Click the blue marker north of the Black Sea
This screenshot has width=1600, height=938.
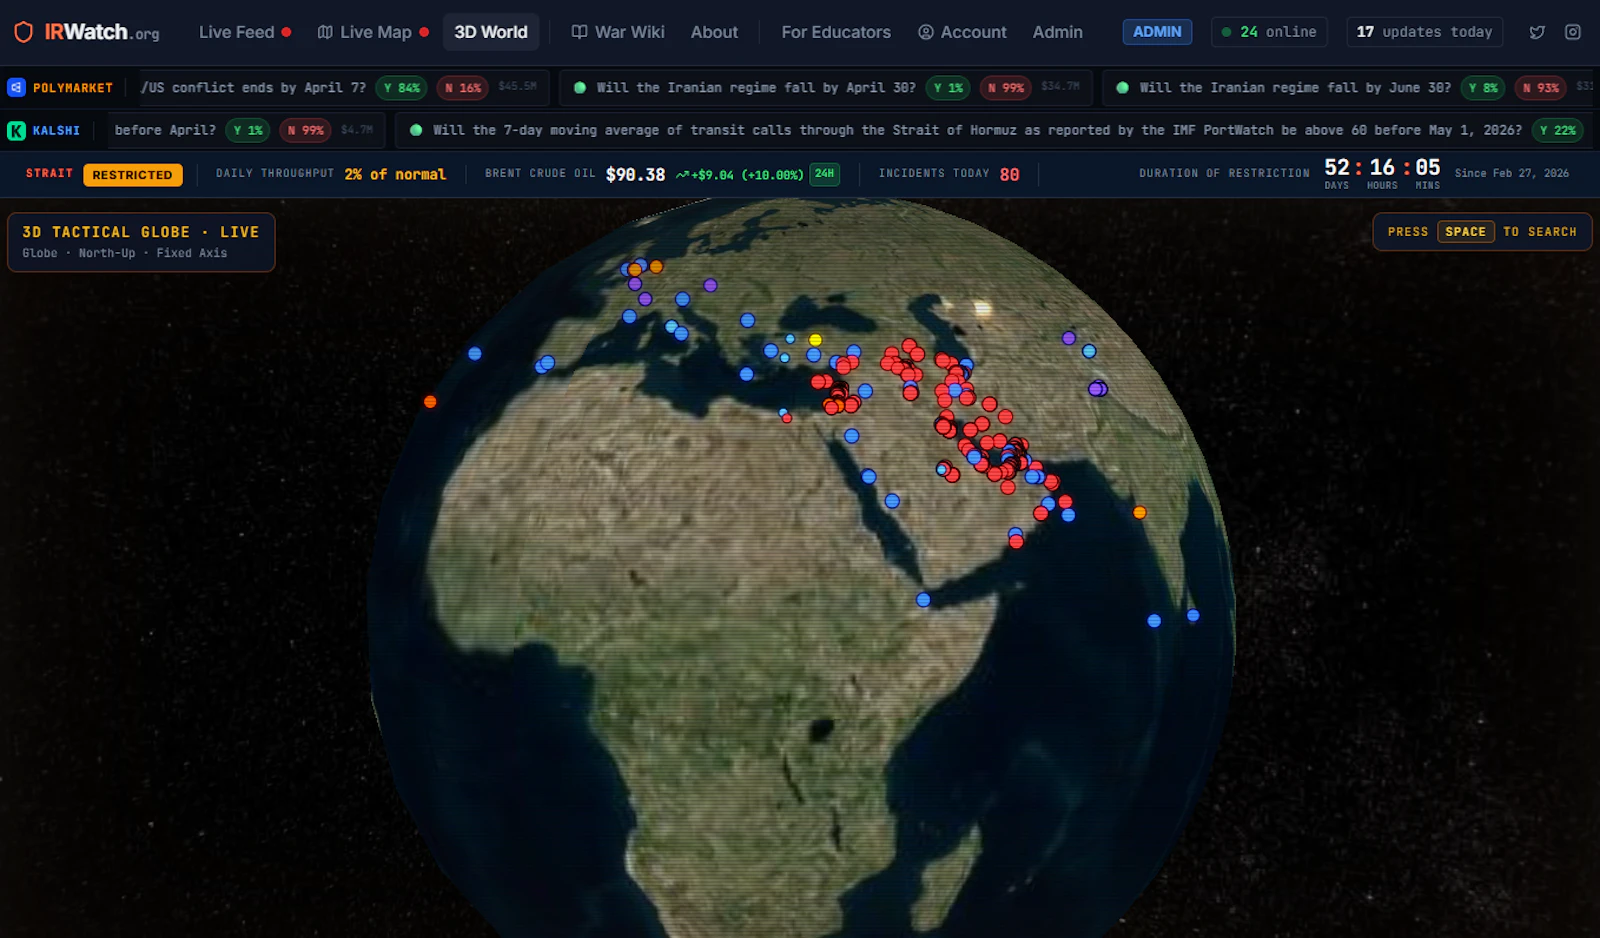pos(747,320)
